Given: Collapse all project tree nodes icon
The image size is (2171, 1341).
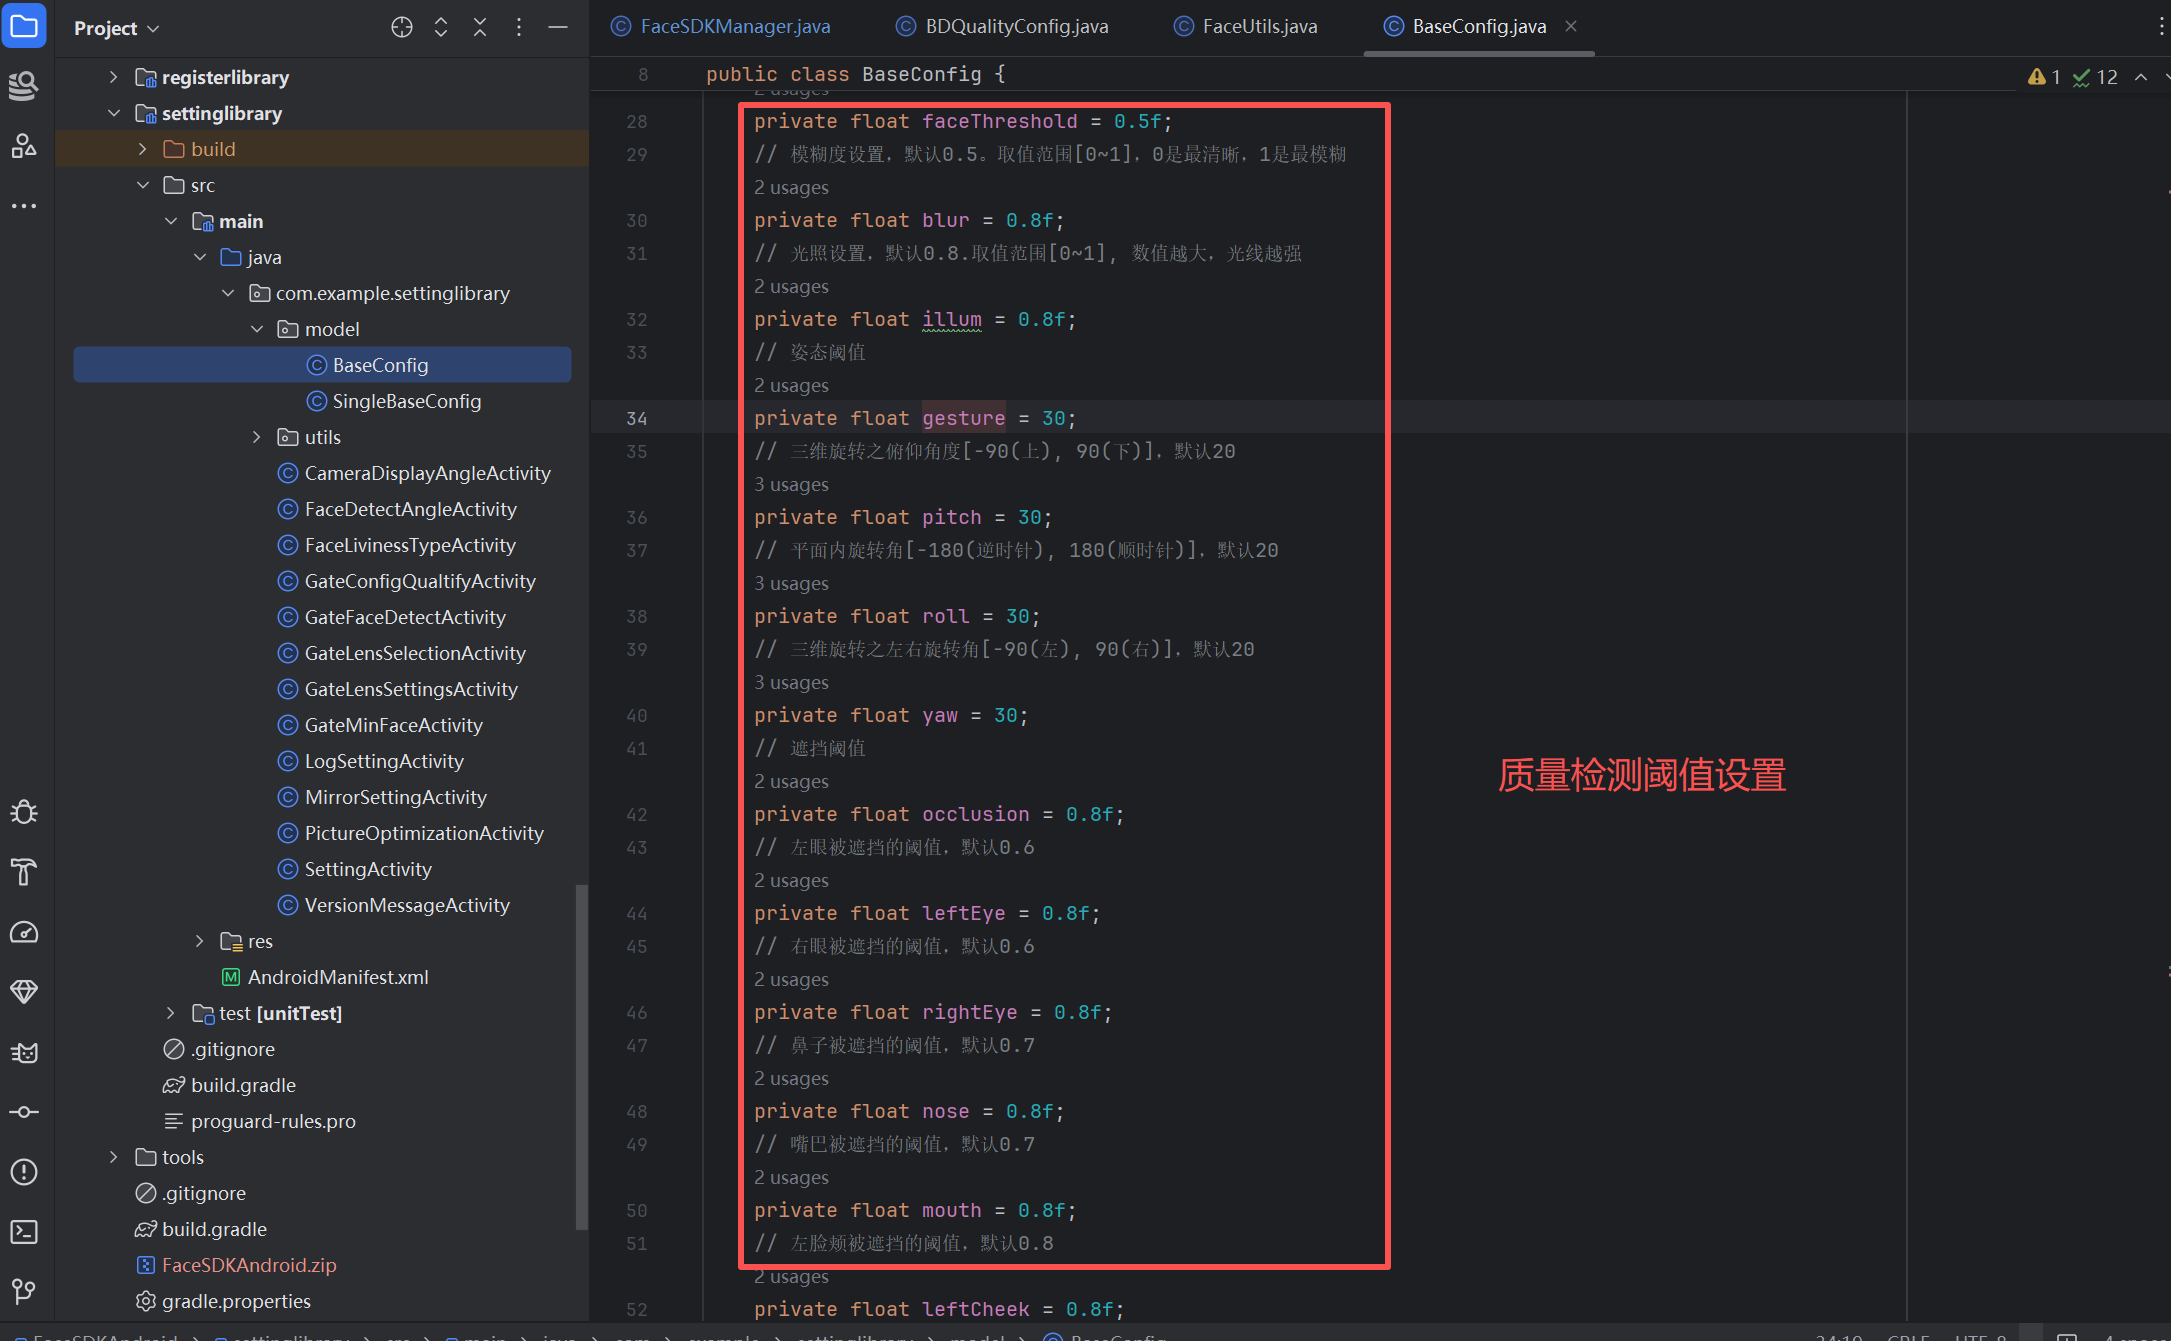Looking at the screenshot, I should pos(480,28).
